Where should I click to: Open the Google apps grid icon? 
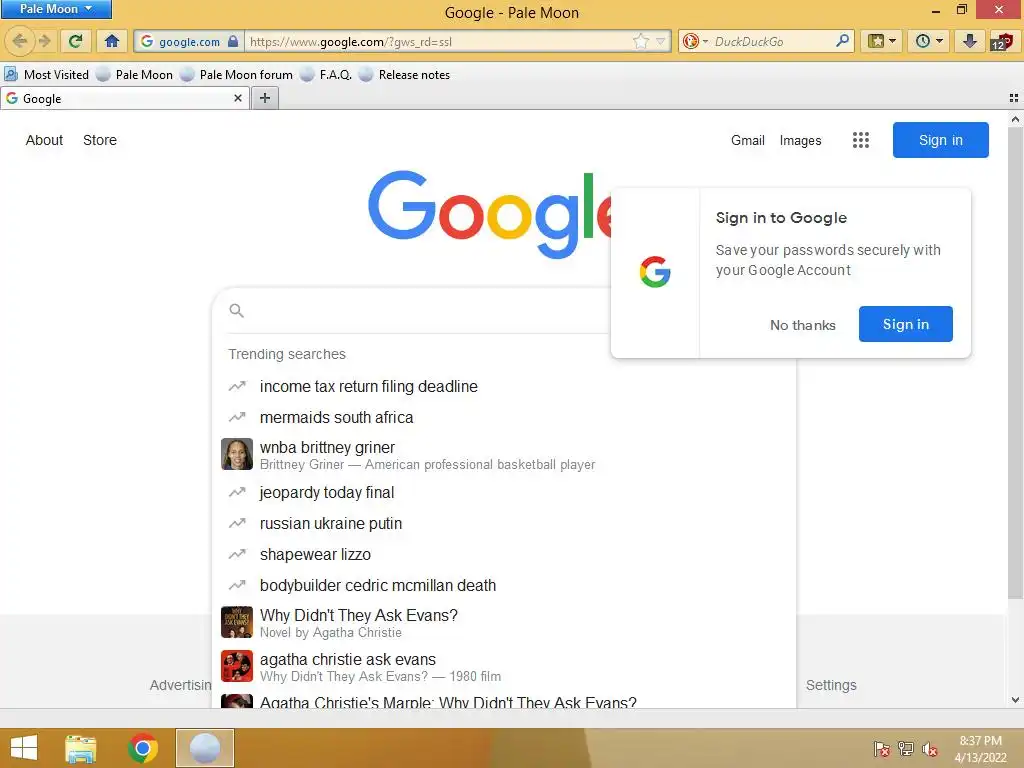coord(861,140)
